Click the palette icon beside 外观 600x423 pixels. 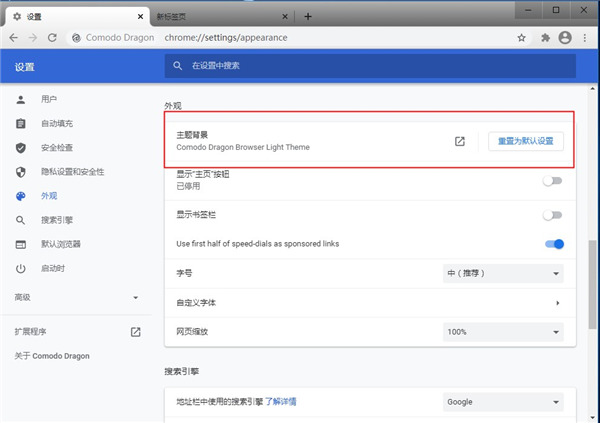click(x=21, y=196)
